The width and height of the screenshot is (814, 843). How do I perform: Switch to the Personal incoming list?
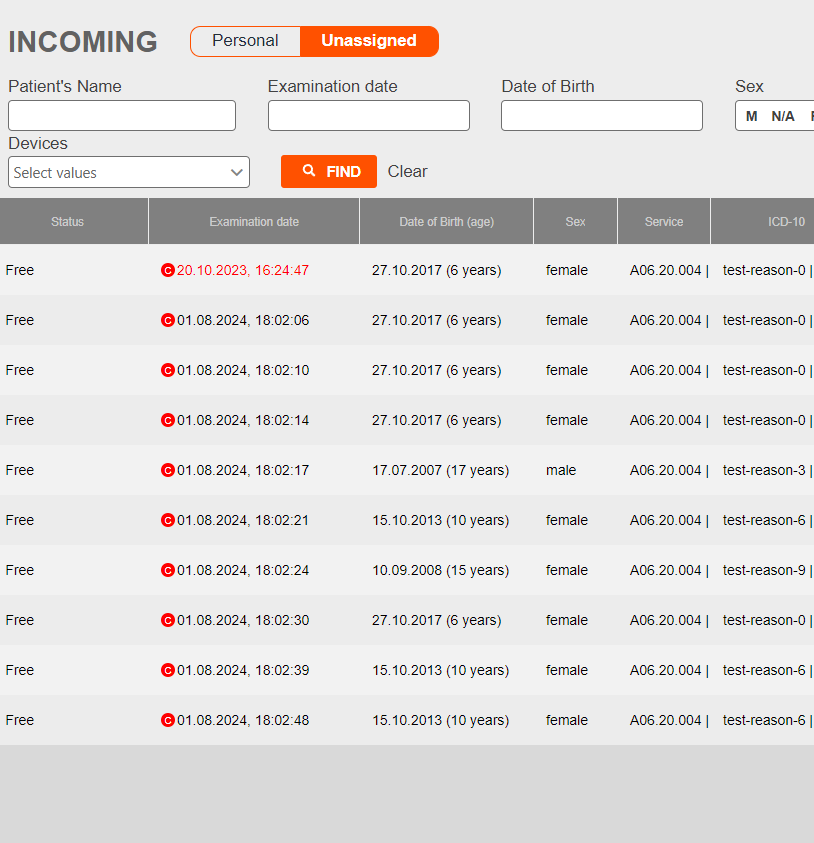click(x=245, y=41)
